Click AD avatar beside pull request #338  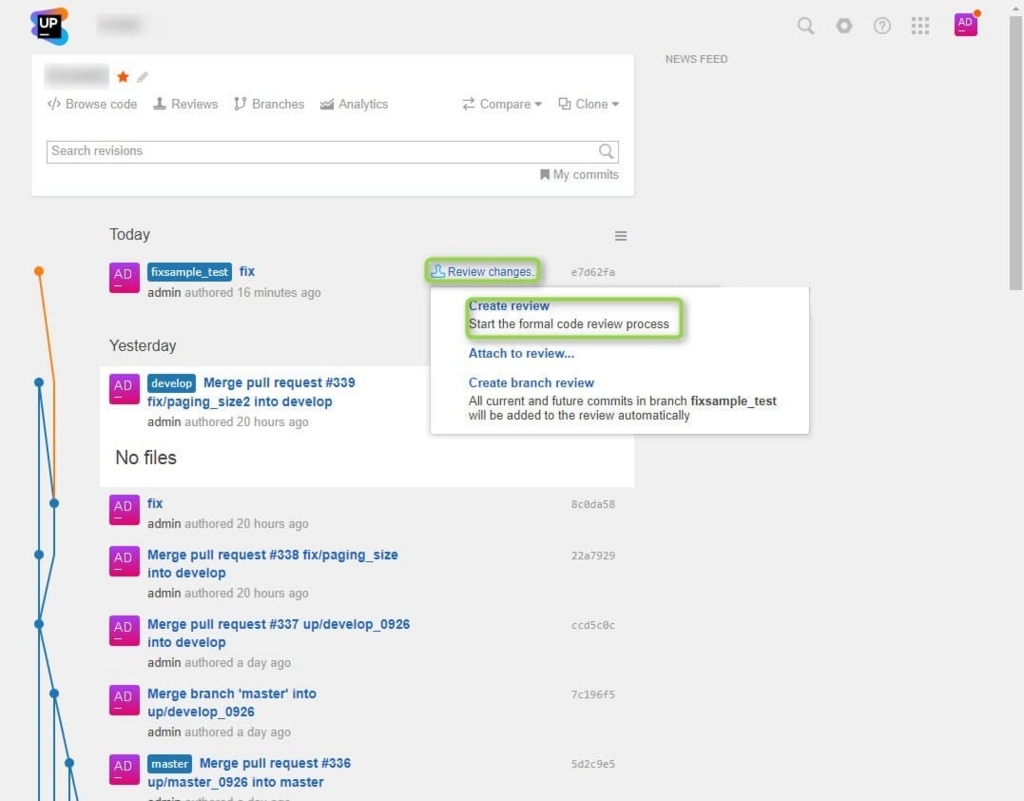(x=124, y=561)
